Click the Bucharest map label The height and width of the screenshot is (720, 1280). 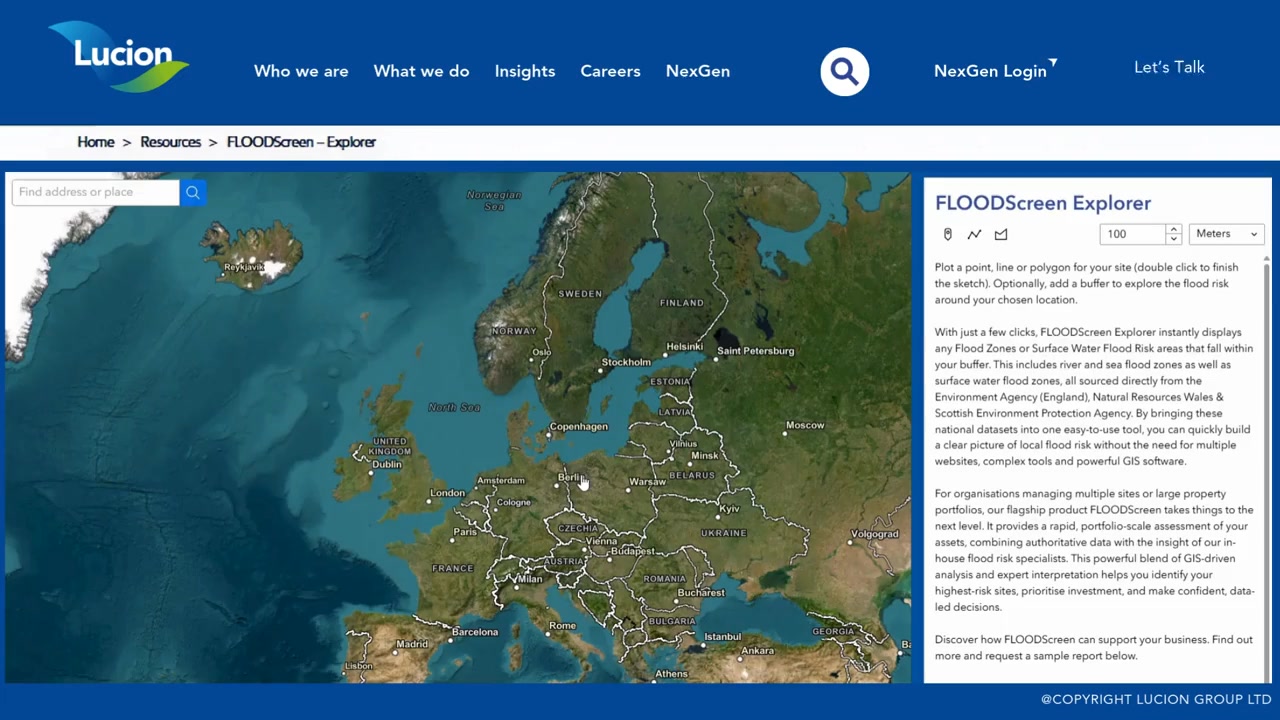(701, 593)
